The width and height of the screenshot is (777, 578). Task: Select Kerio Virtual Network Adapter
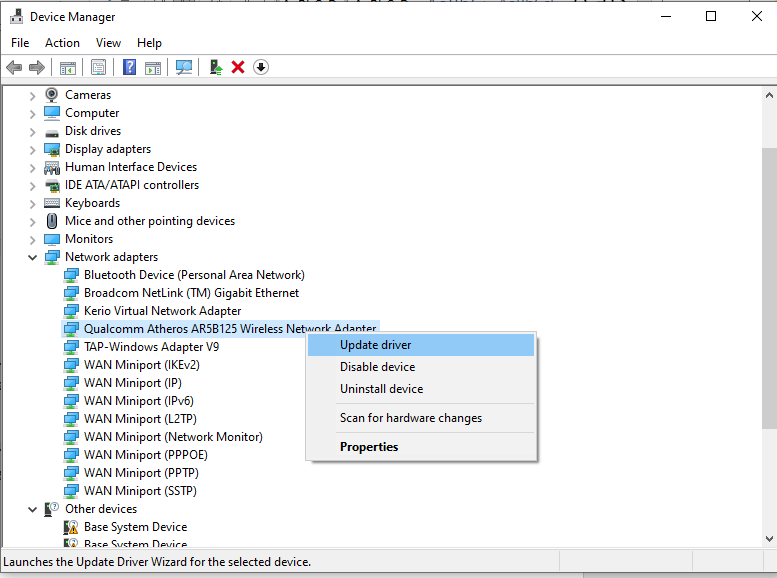tap(163, 311)
